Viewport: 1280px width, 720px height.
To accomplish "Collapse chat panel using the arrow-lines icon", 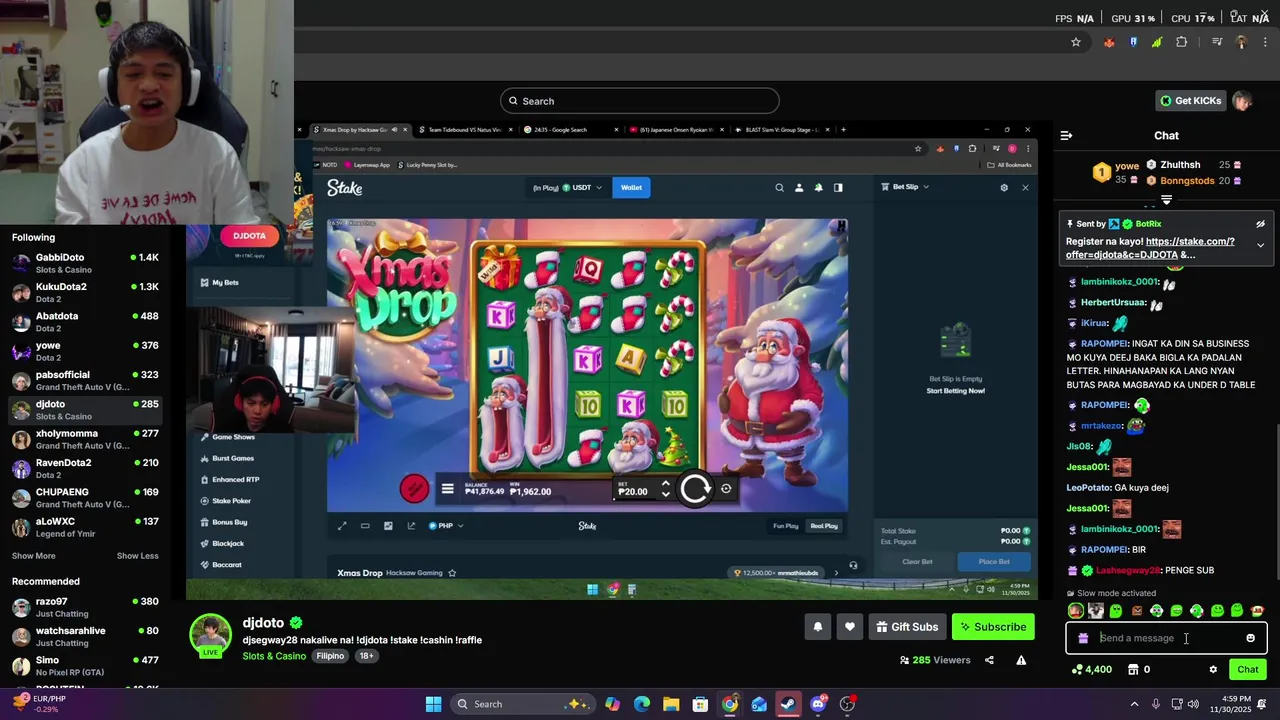I will 1066,135.
